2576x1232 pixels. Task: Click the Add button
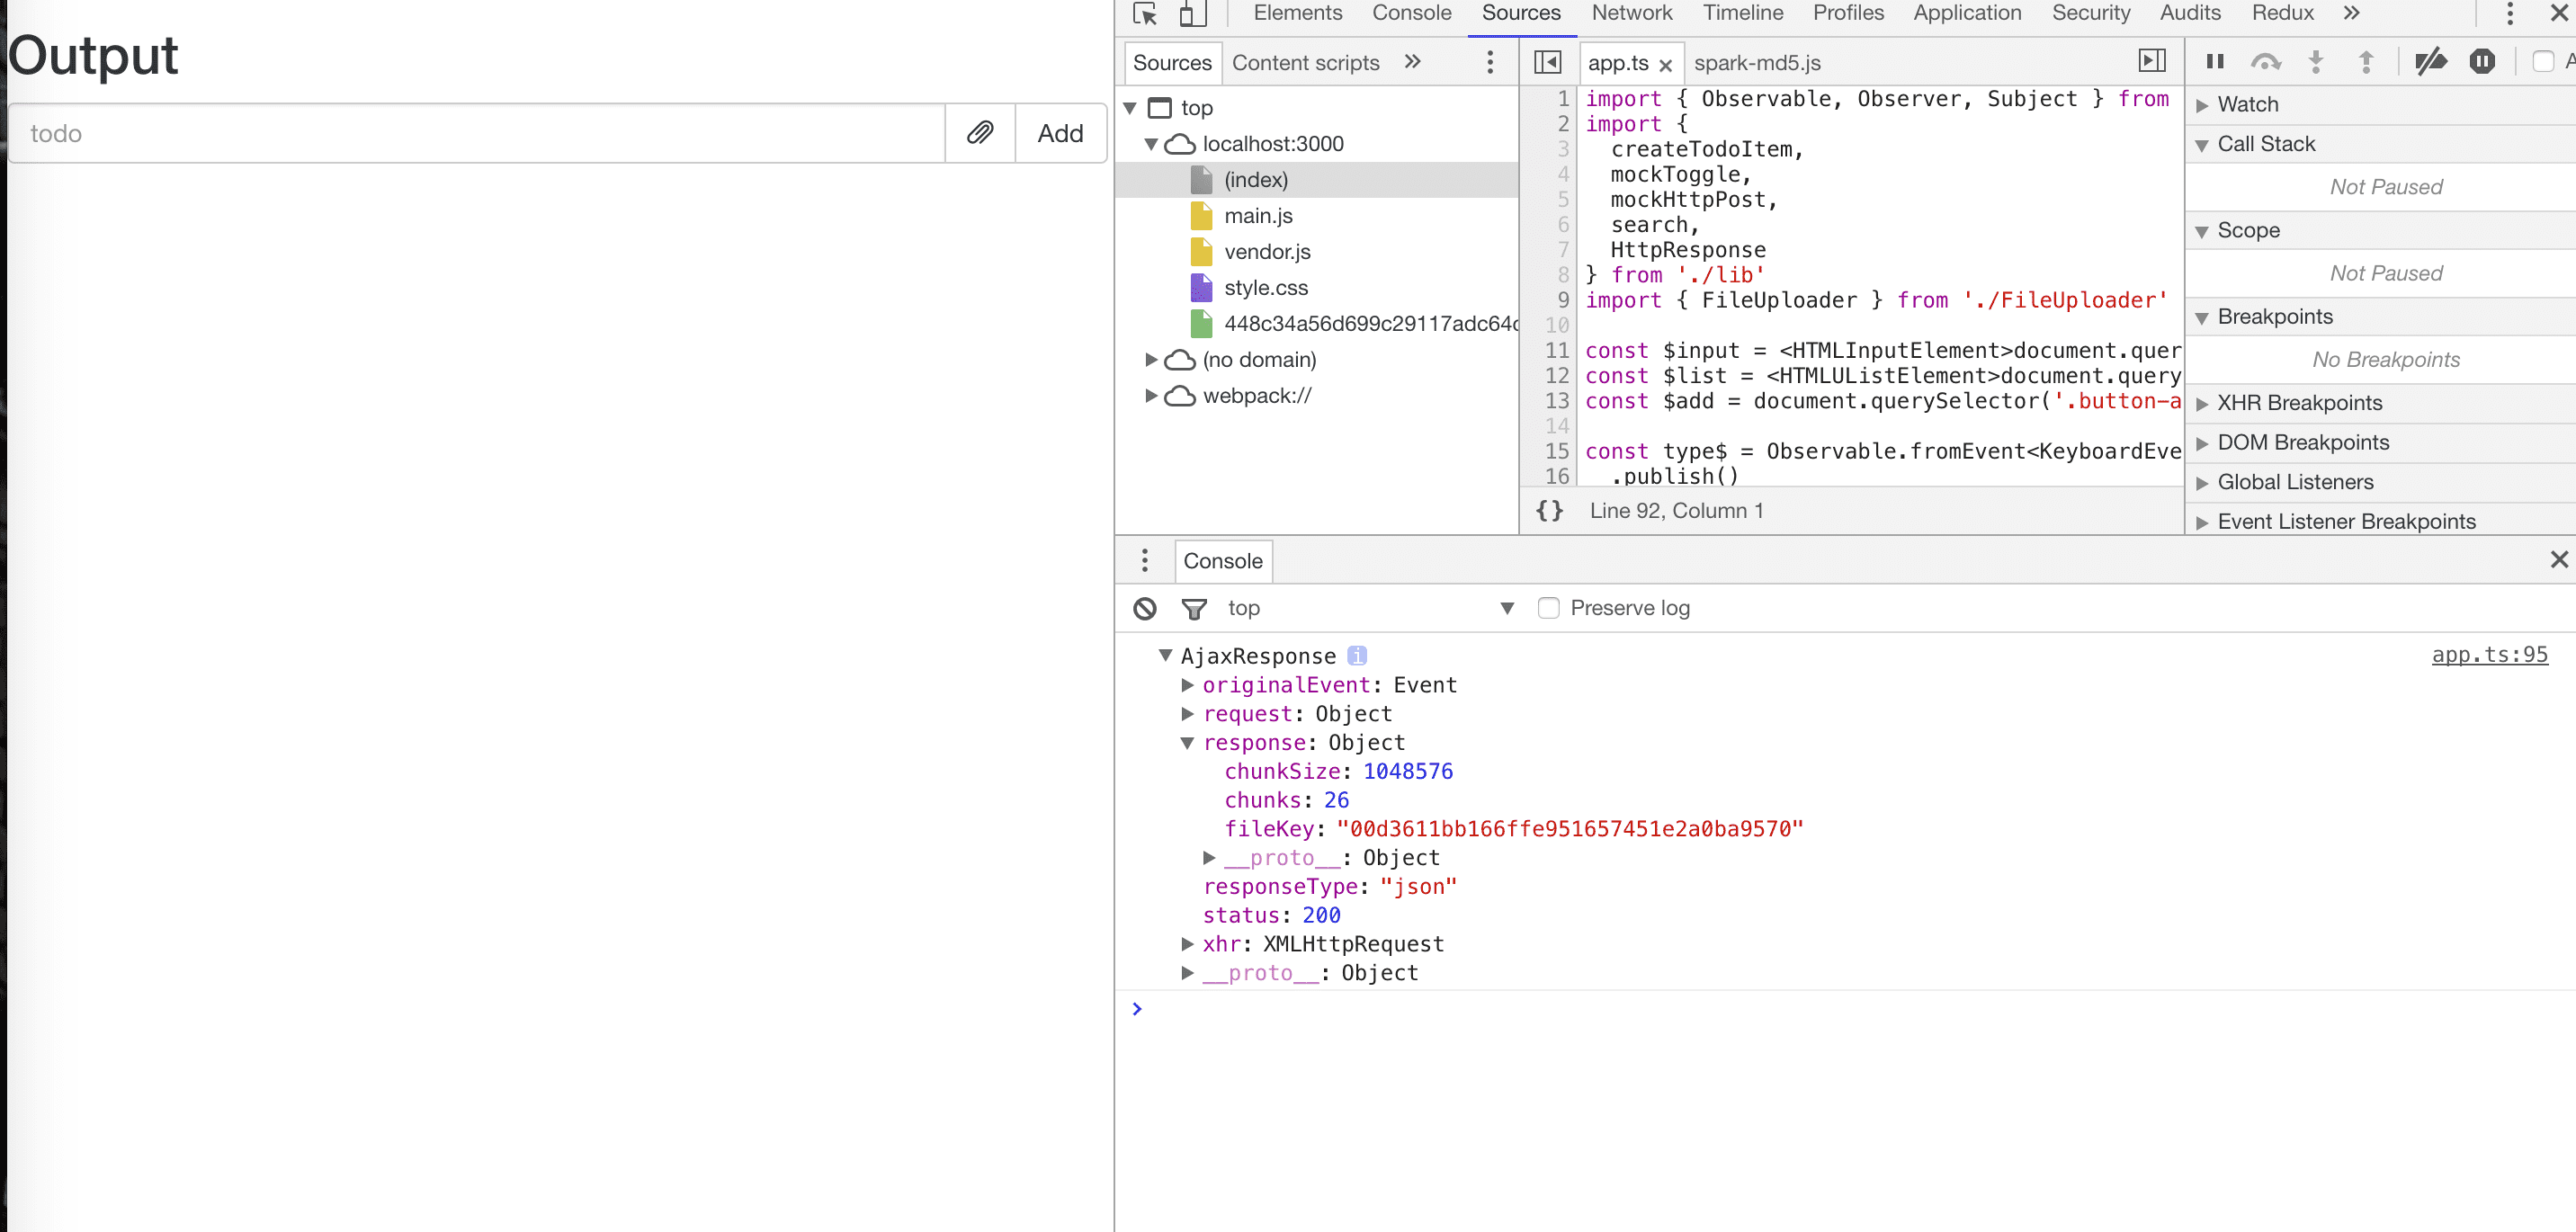point(1060,133)
